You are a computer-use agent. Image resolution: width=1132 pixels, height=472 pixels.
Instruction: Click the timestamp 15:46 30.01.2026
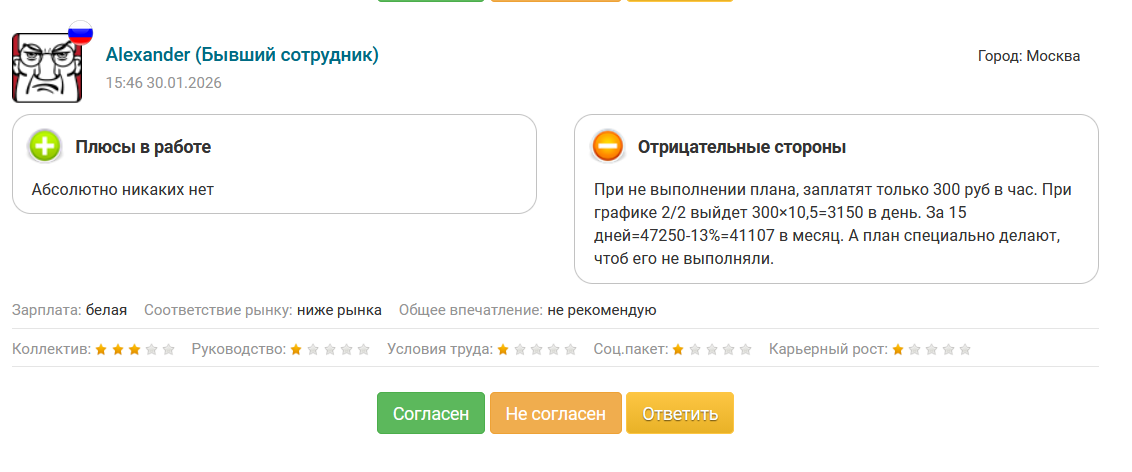(x=164, y=83)
